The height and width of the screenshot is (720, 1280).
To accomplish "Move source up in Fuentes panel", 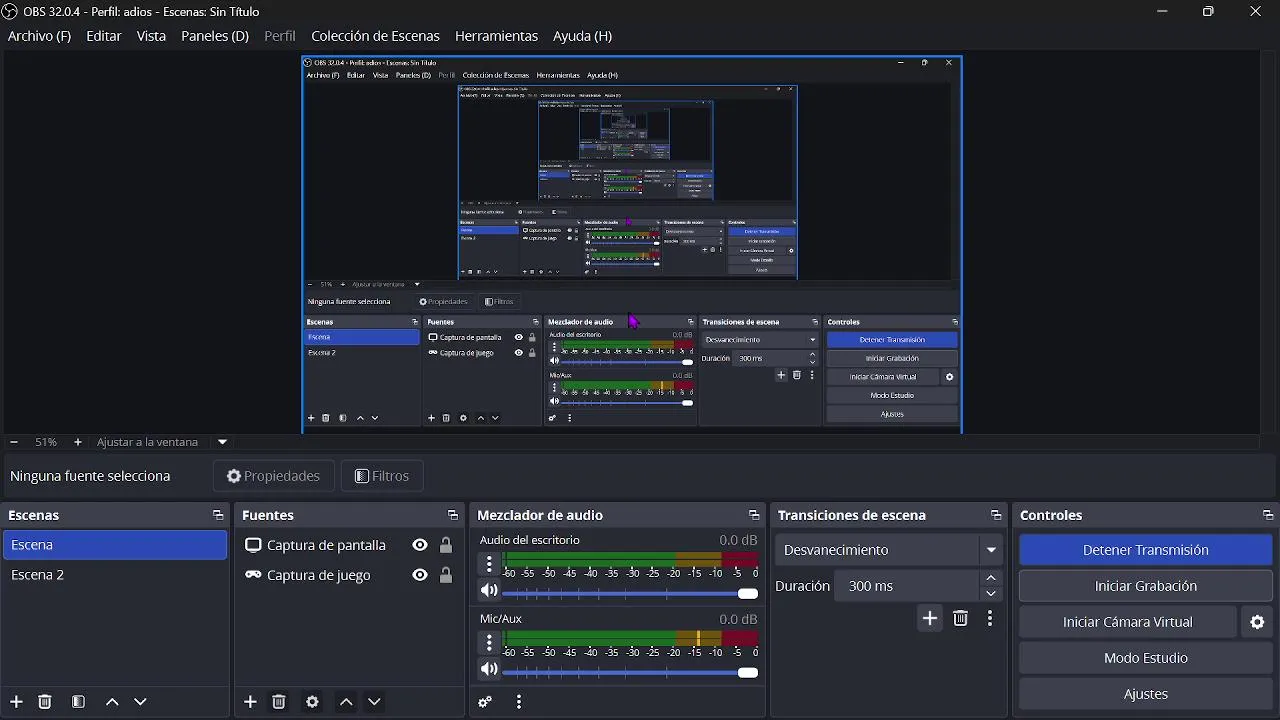I will pyautogui.click(x=346, y=702).
